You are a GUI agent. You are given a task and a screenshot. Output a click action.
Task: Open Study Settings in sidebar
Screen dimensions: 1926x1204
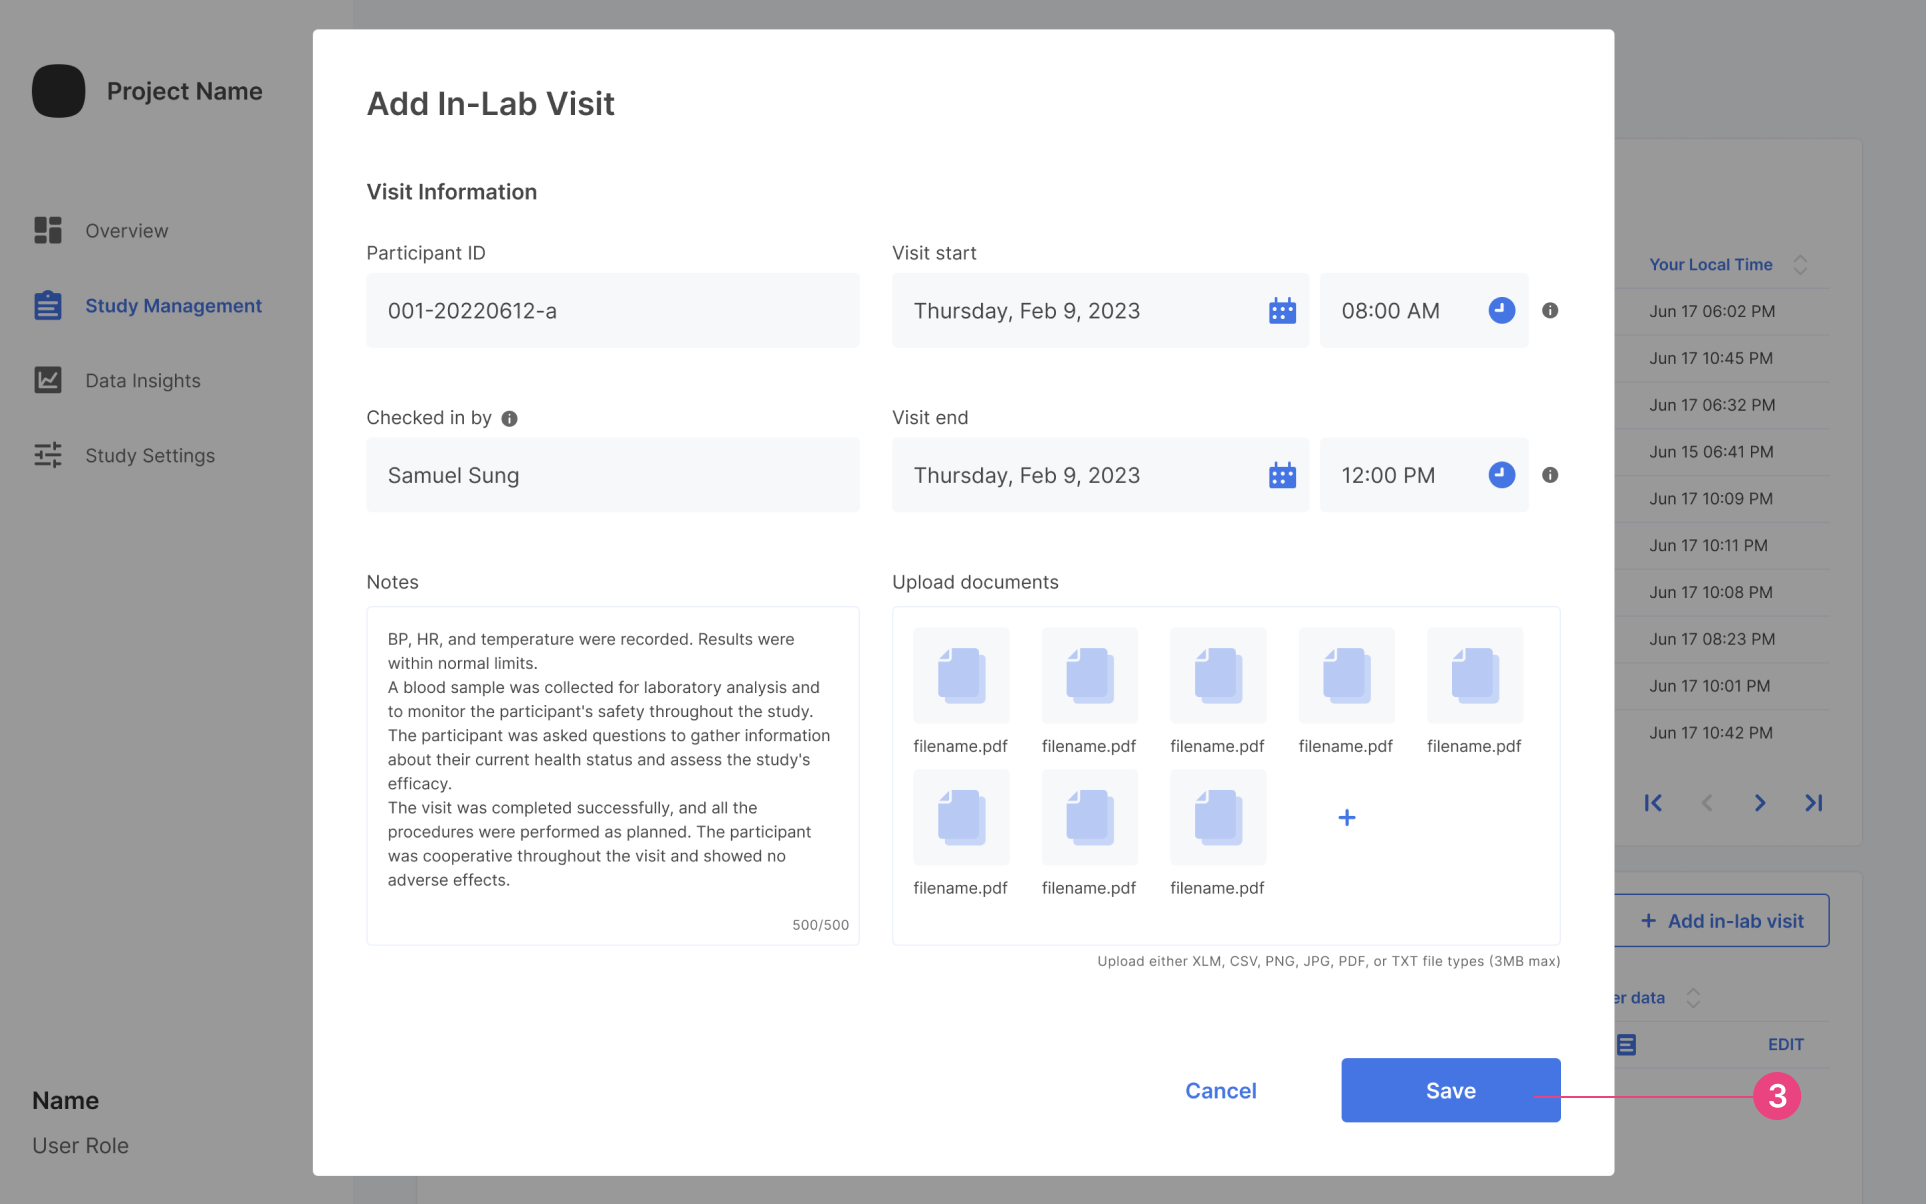(149, 455)
